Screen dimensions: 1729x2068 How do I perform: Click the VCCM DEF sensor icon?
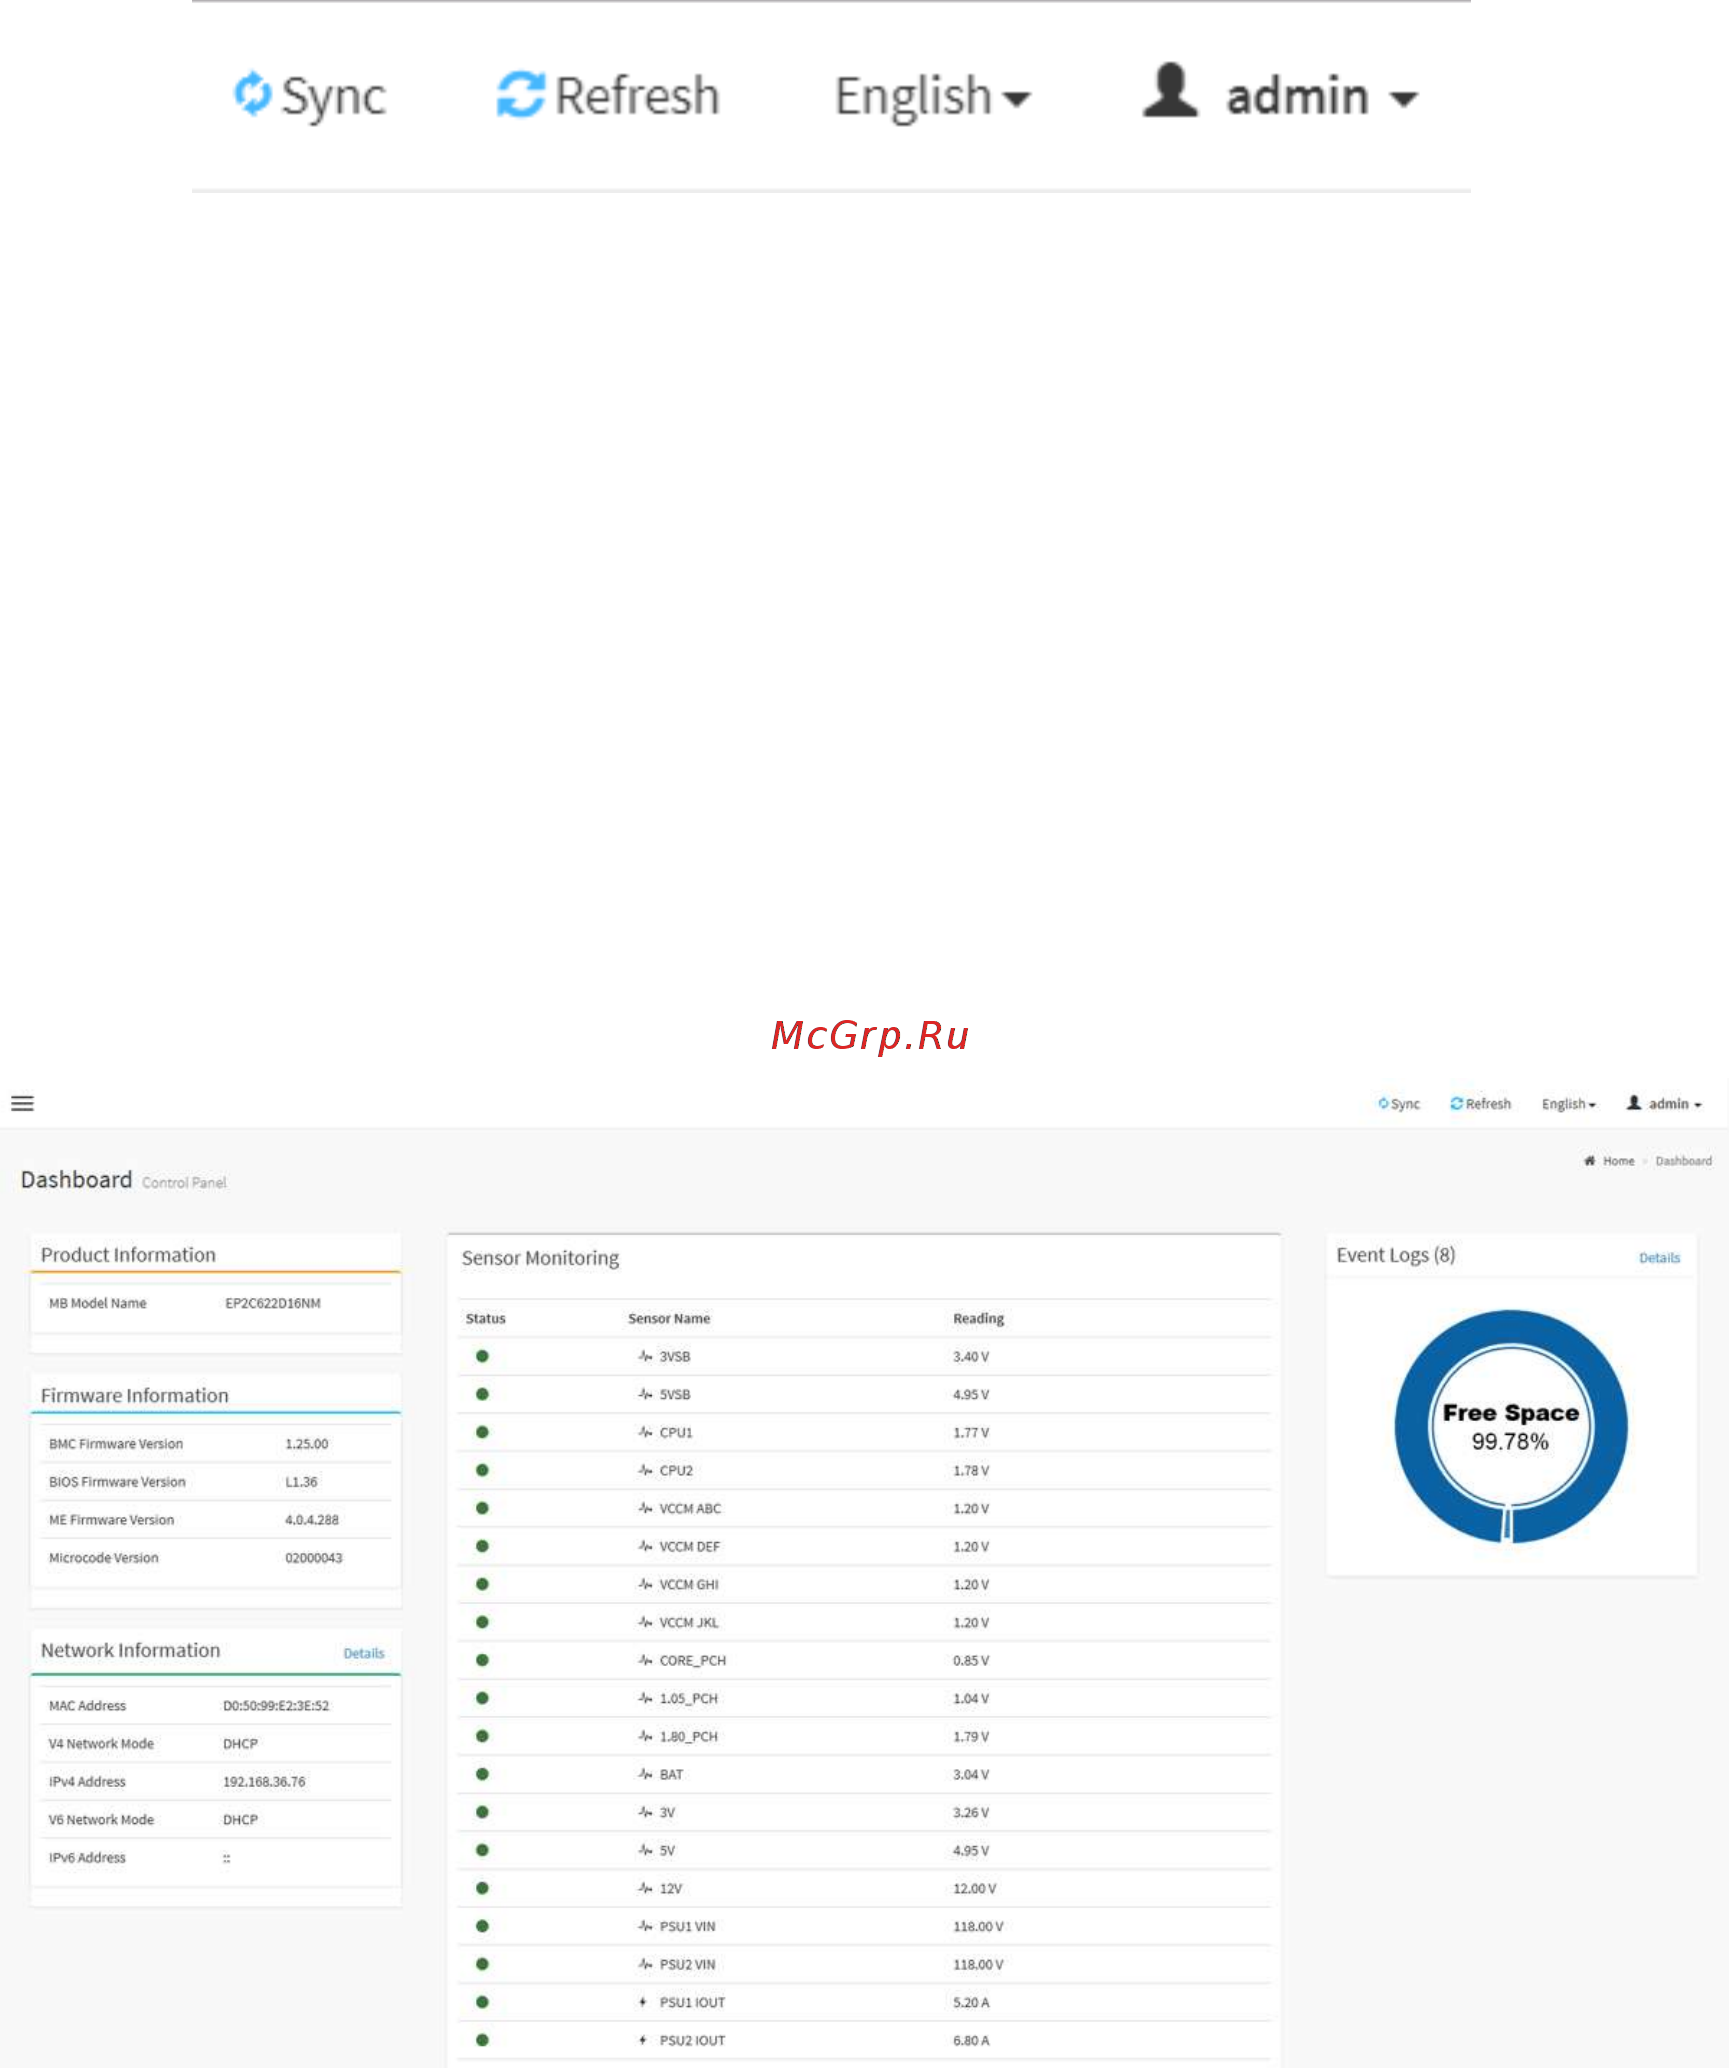[646, 1546]
